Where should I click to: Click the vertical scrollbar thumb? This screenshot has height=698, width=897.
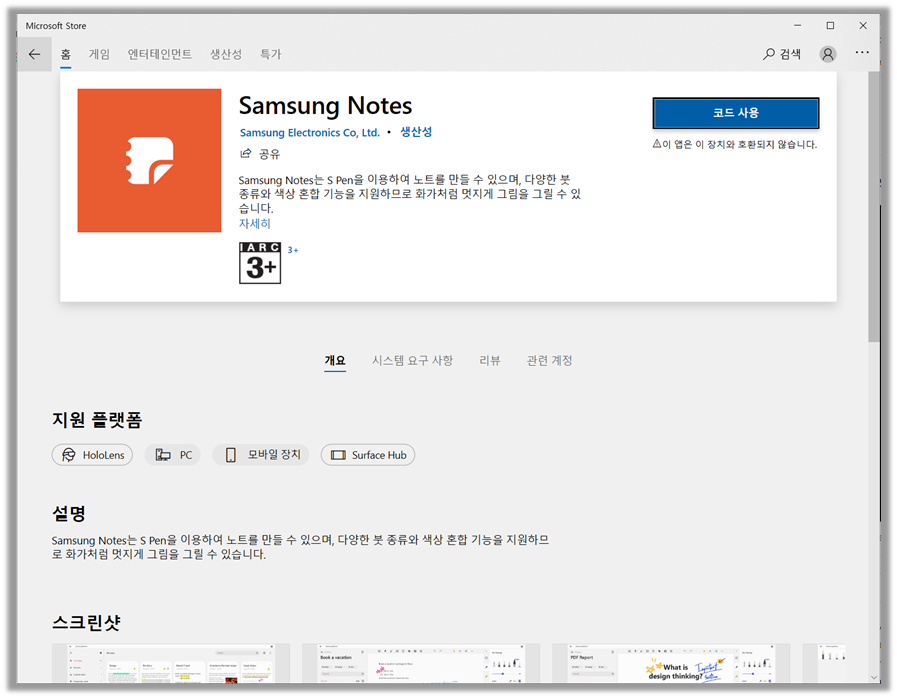coord(873,206)
